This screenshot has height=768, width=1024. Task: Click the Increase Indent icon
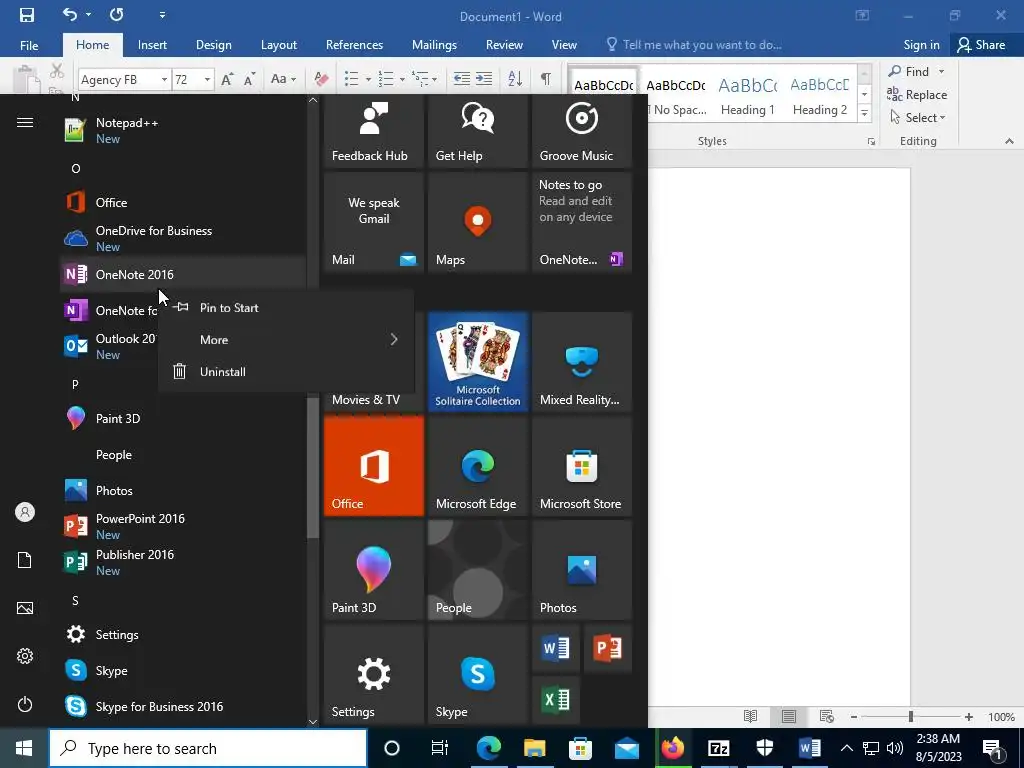click(484, 79)
